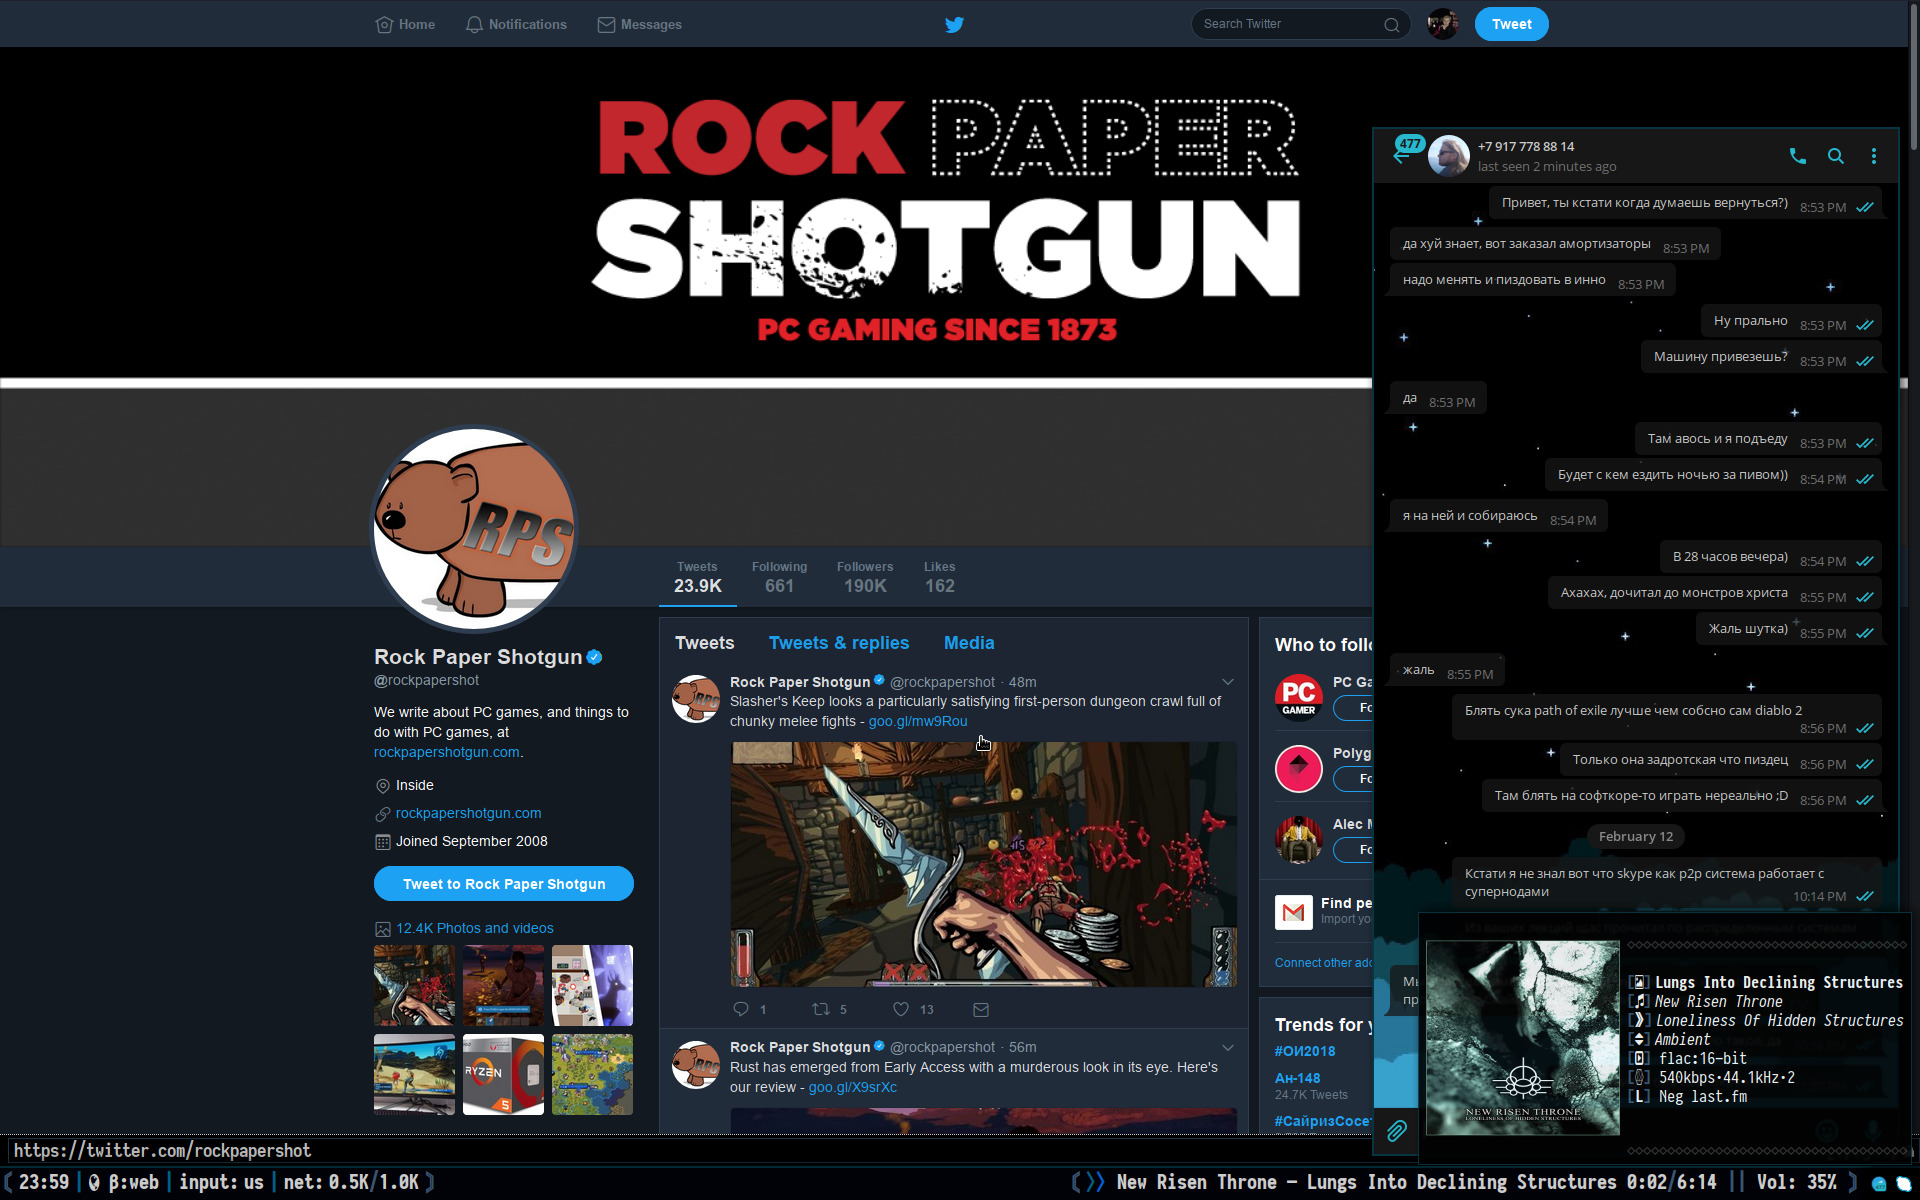Viewport: 1920px width, 1200px height.
Task: Click the Gmail Find people icon
Action: pos(1293,911)
